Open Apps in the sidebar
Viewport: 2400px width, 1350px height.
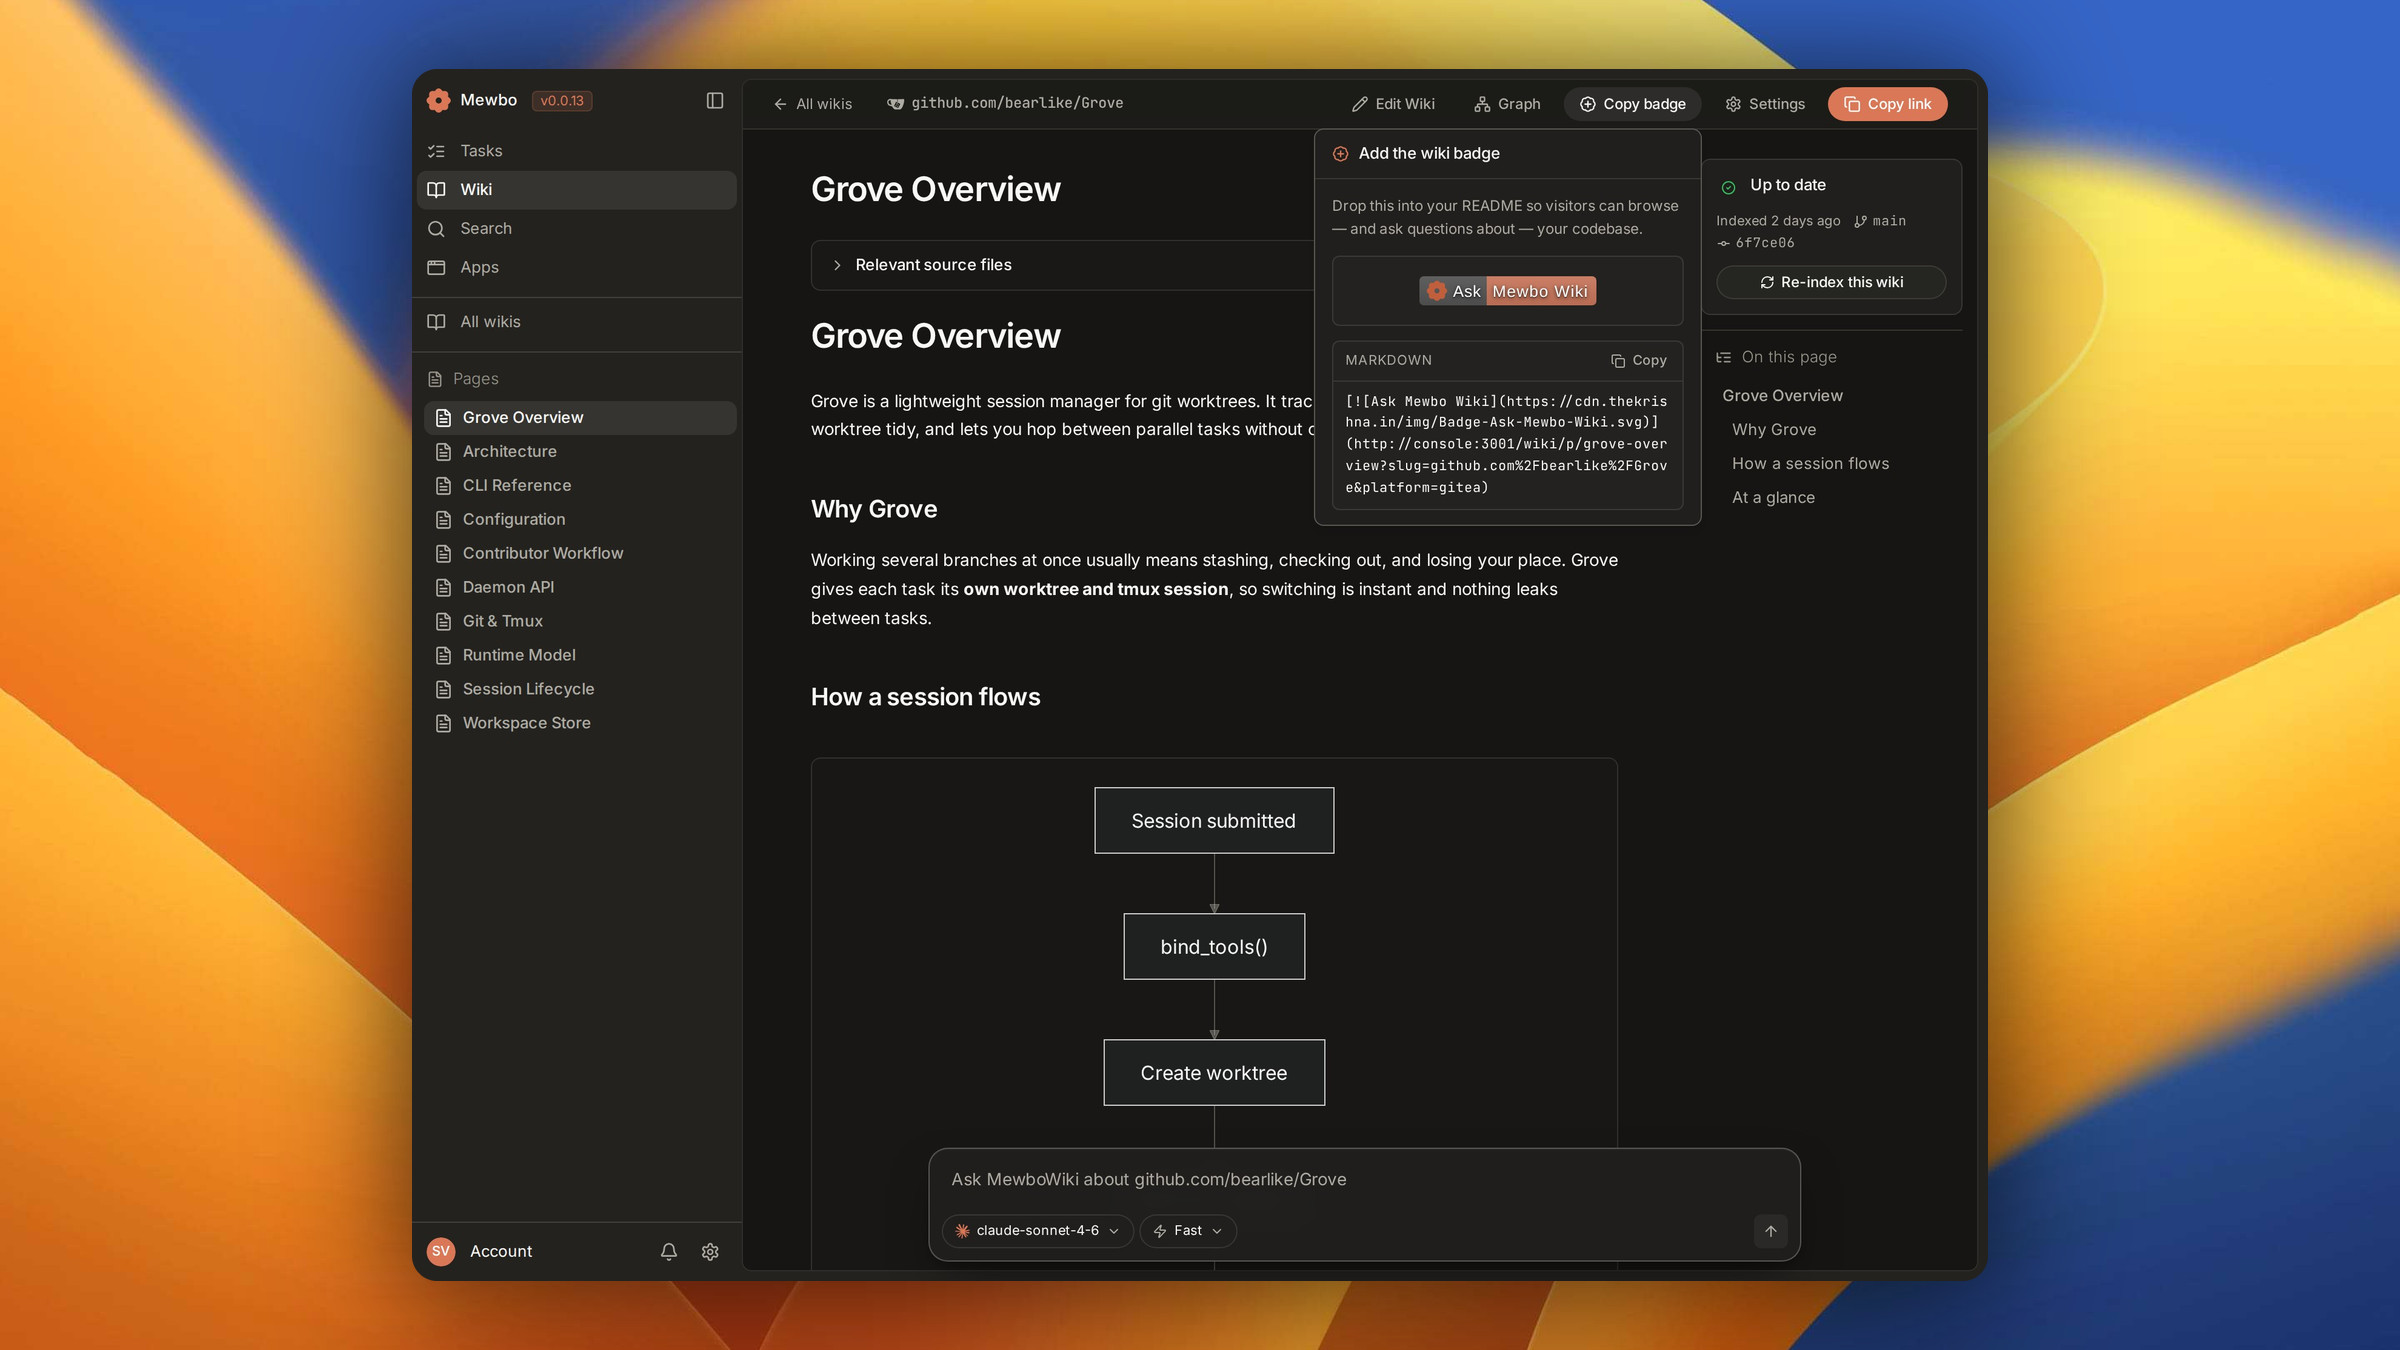pos(576,268)
